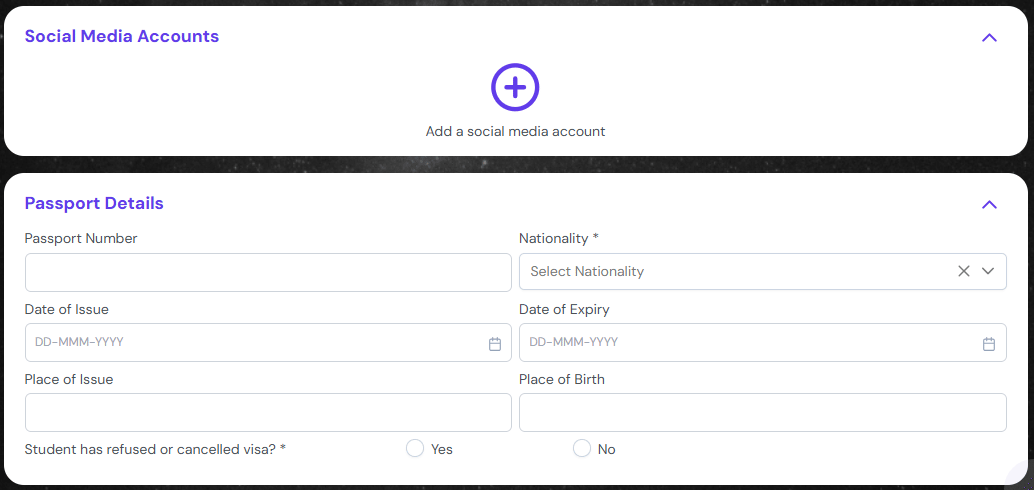Collapse the Passport Details section chevron

point(989,205)
